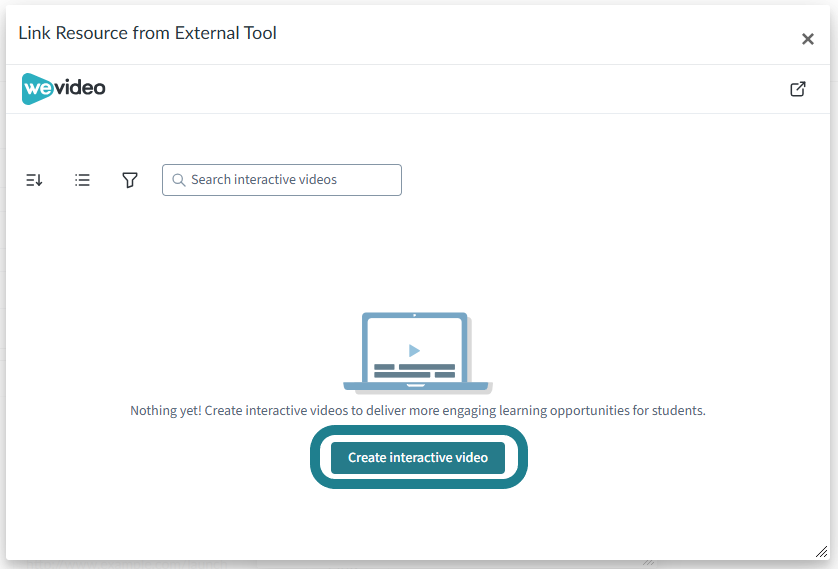Switch to list view icon

point(82,180)
